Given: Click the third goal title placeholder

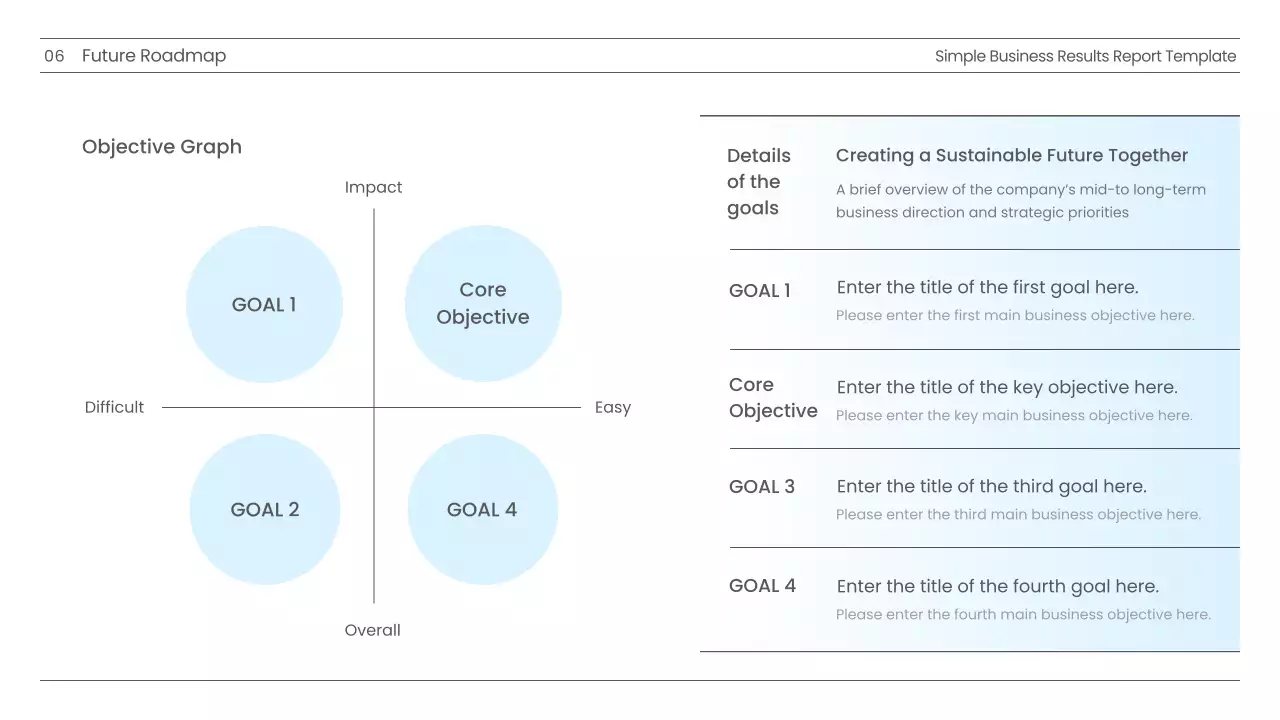Looking at the screenshot, I should [991, 486].
